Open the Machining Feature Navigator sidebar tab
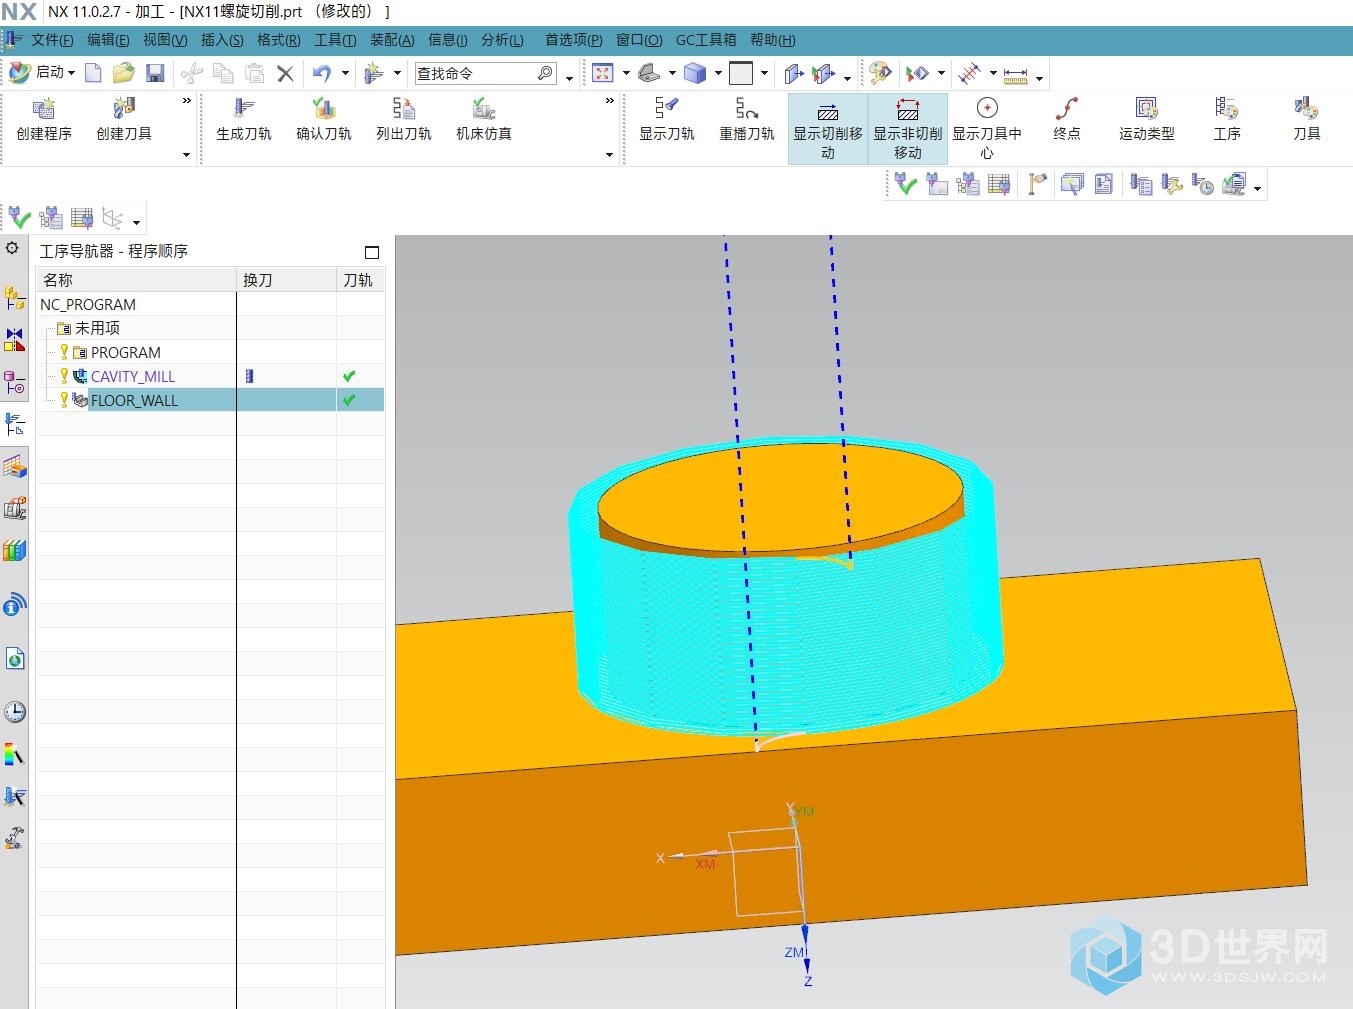 14,467
